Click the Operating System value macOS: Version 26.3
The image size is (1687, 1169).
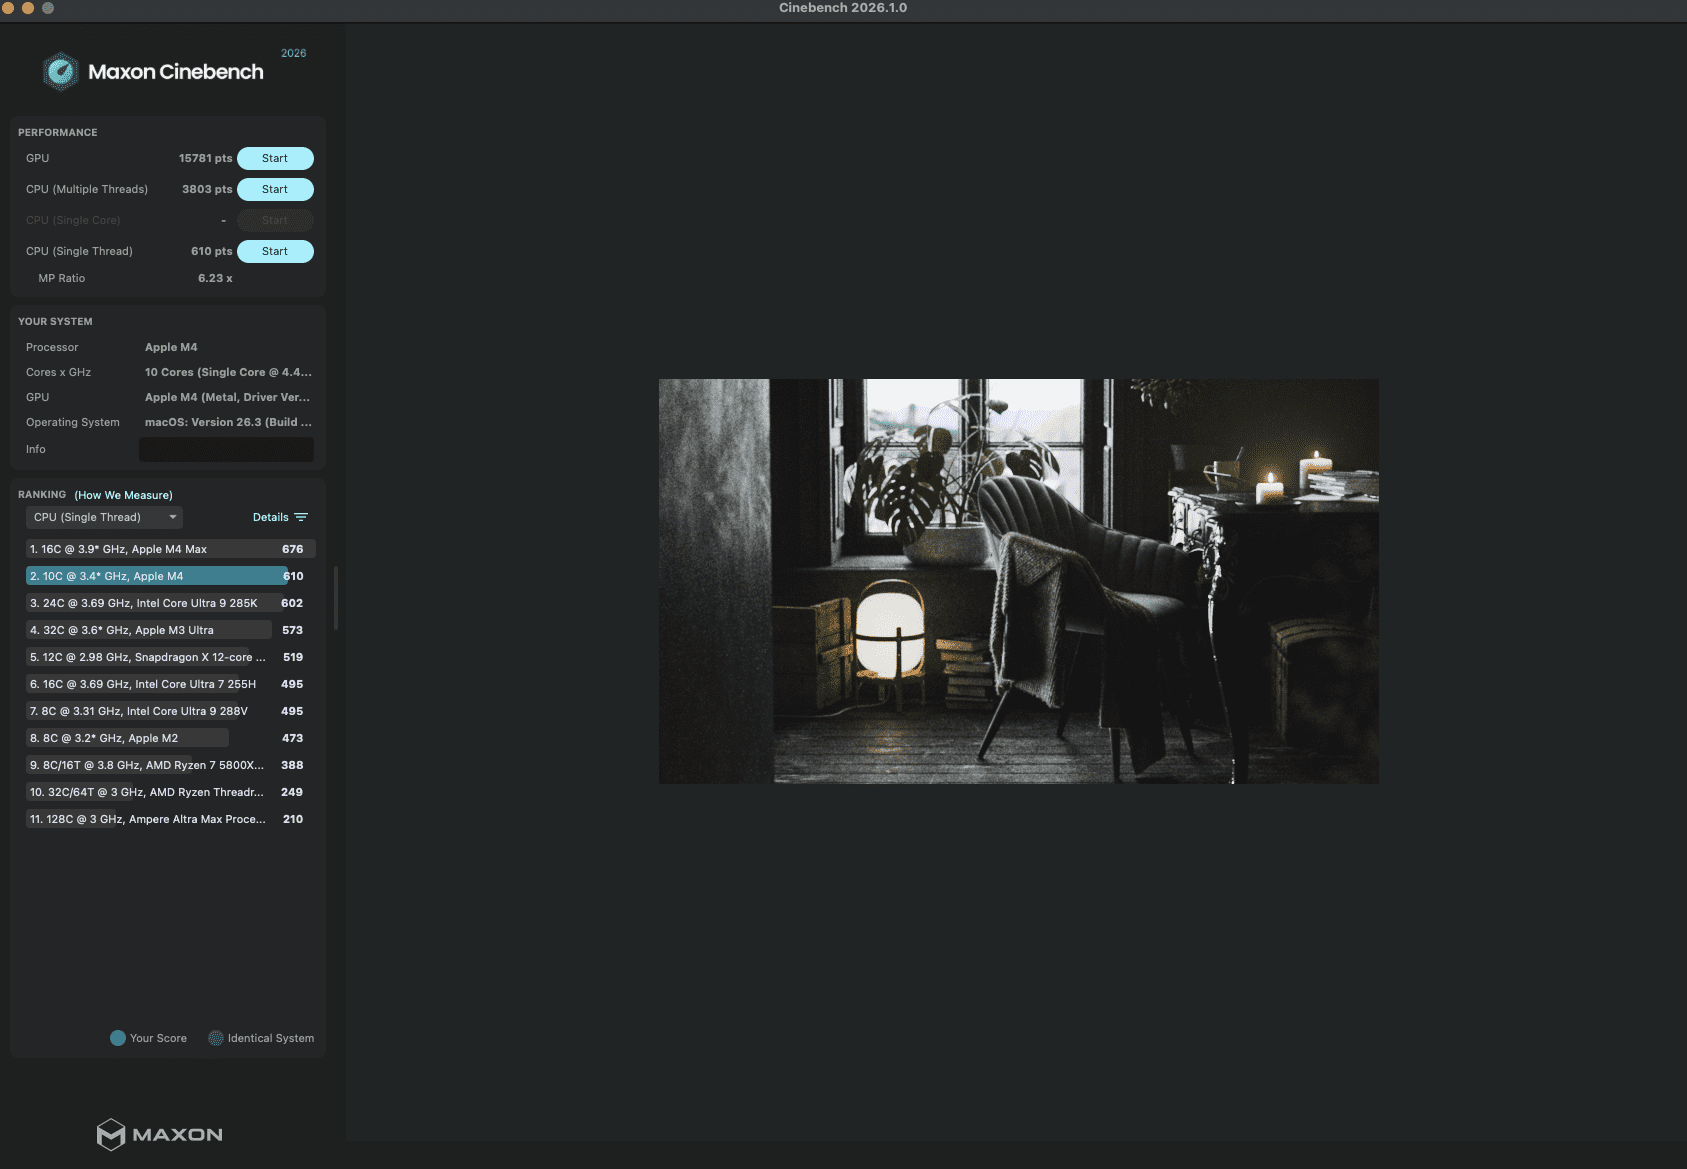click(x=228, y=422)
